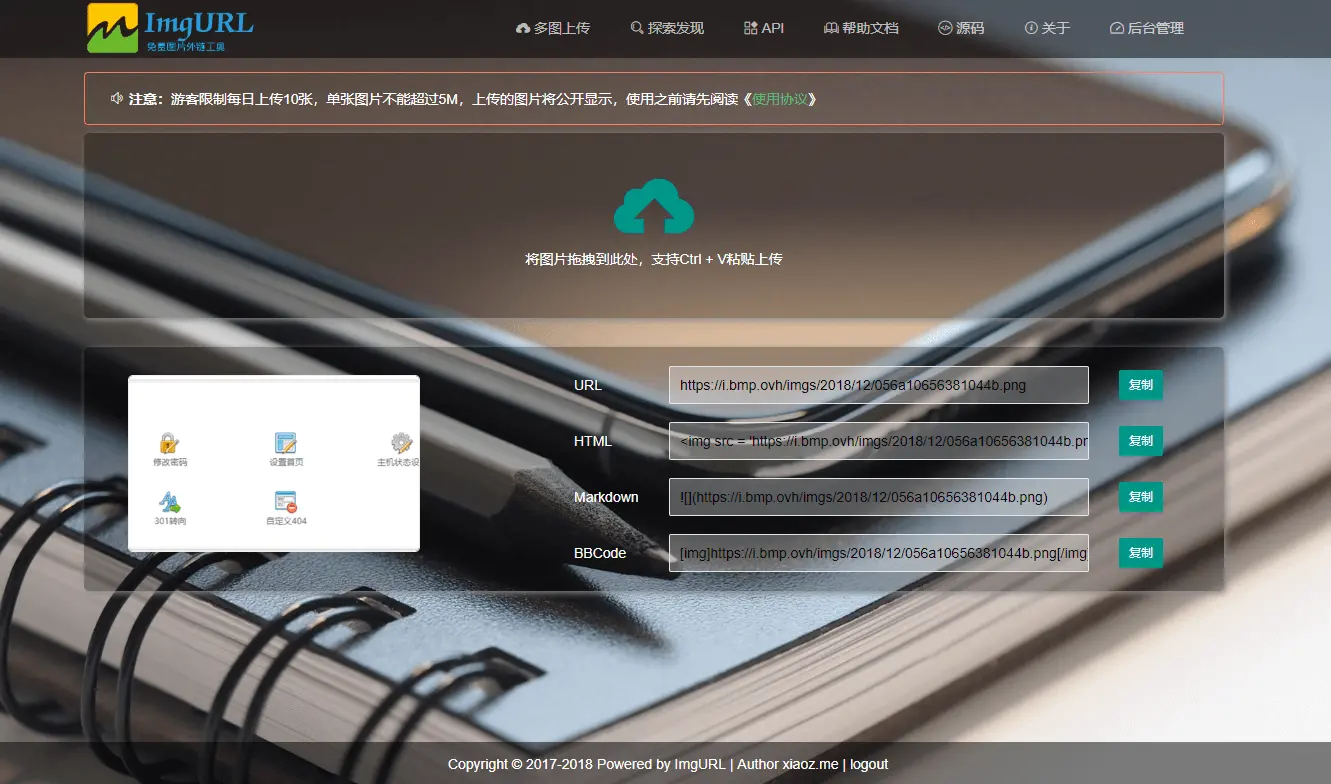Click the large green upload cloud icon

[655, 207]
